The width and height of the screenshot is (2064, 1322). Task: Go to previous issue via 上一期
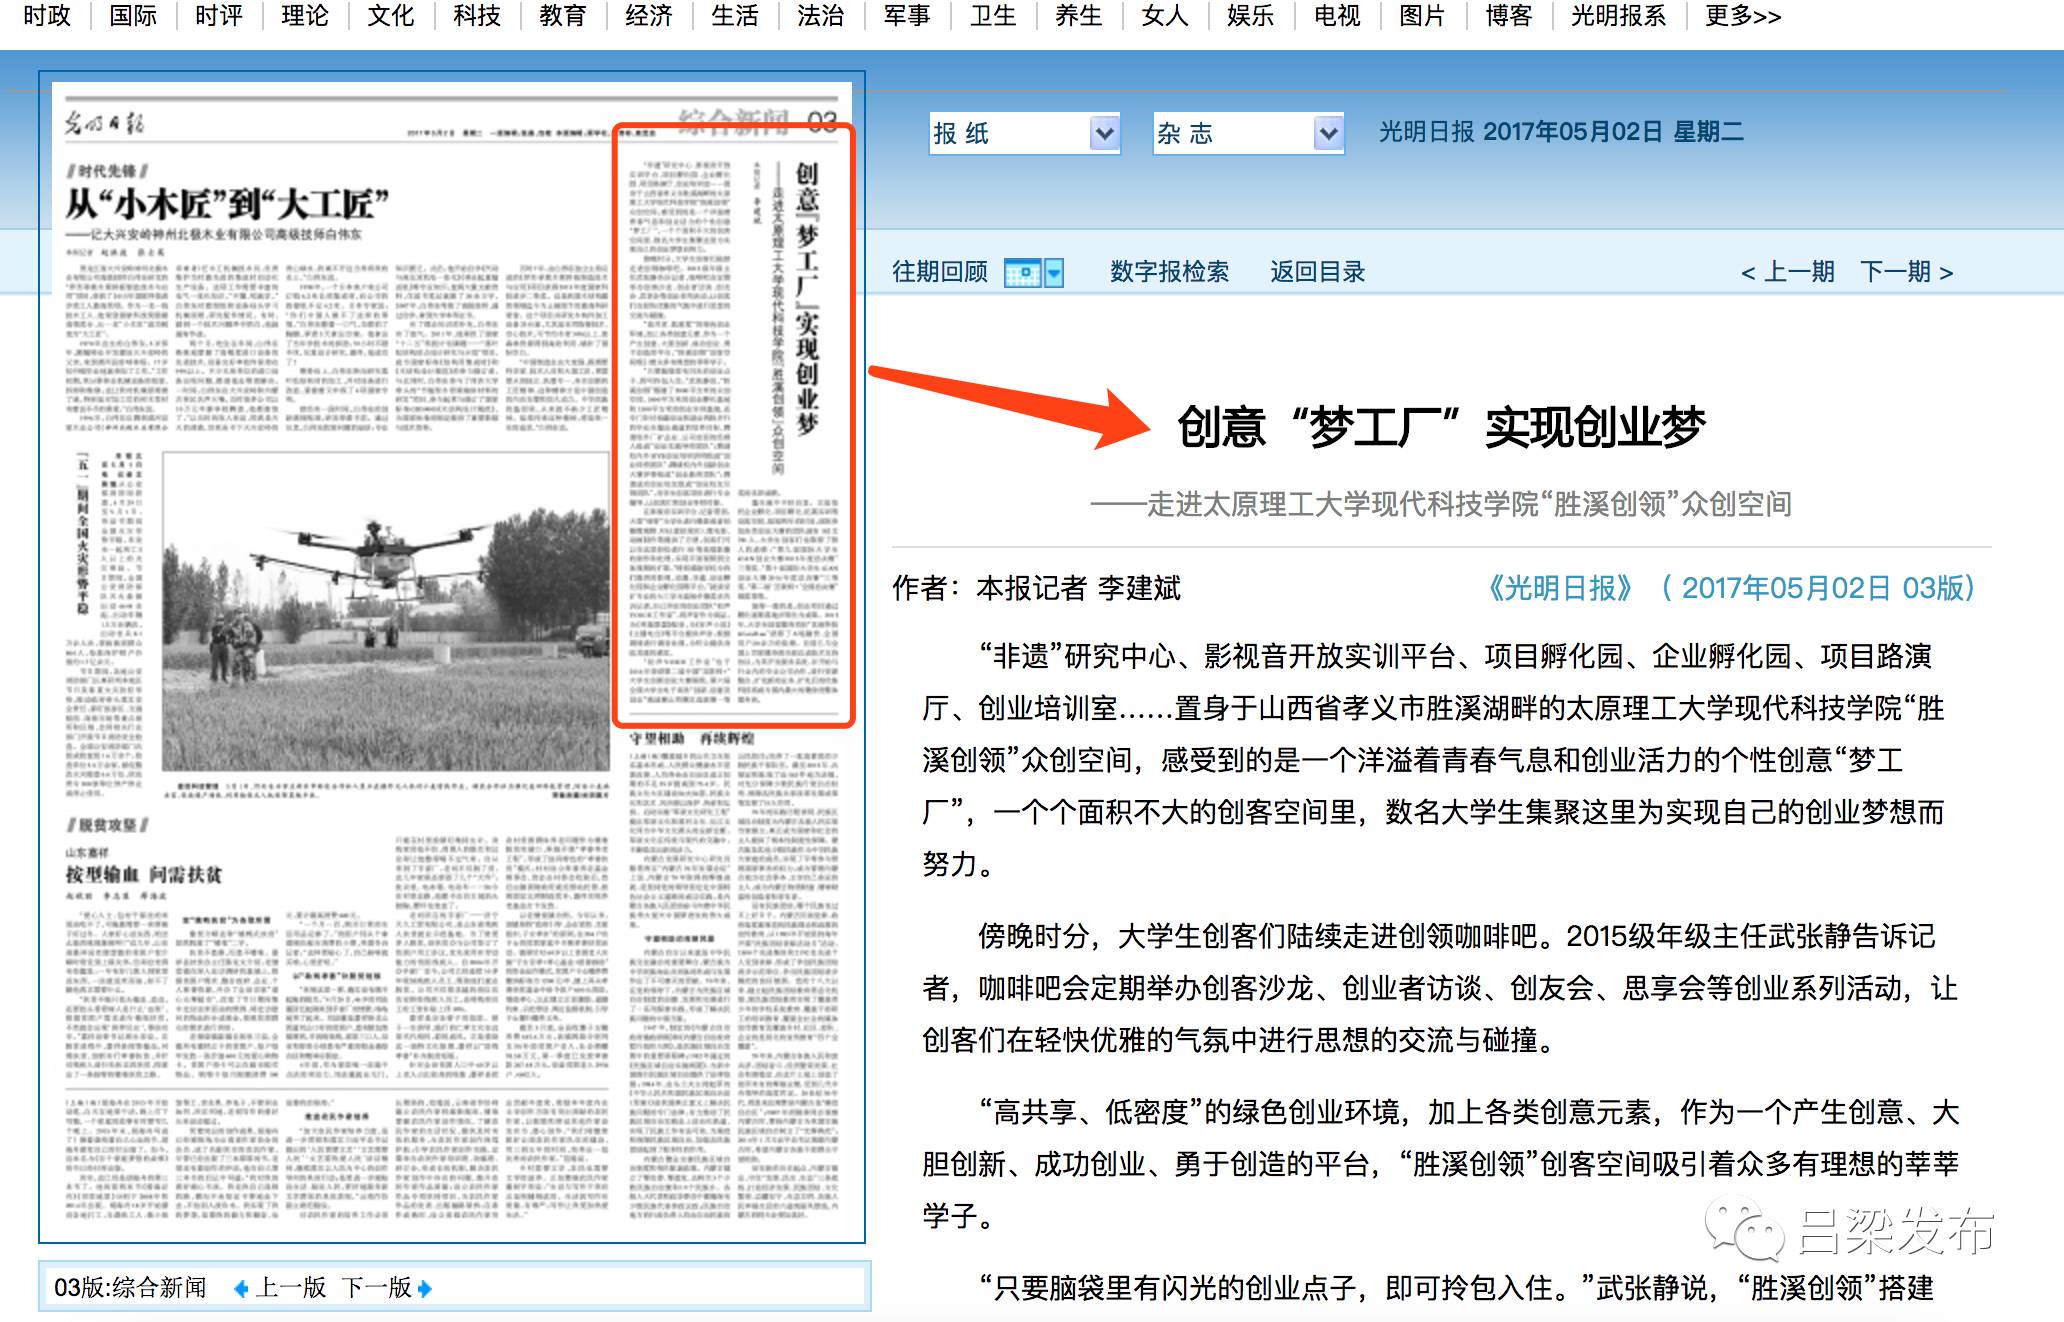tap(1787, 272)
